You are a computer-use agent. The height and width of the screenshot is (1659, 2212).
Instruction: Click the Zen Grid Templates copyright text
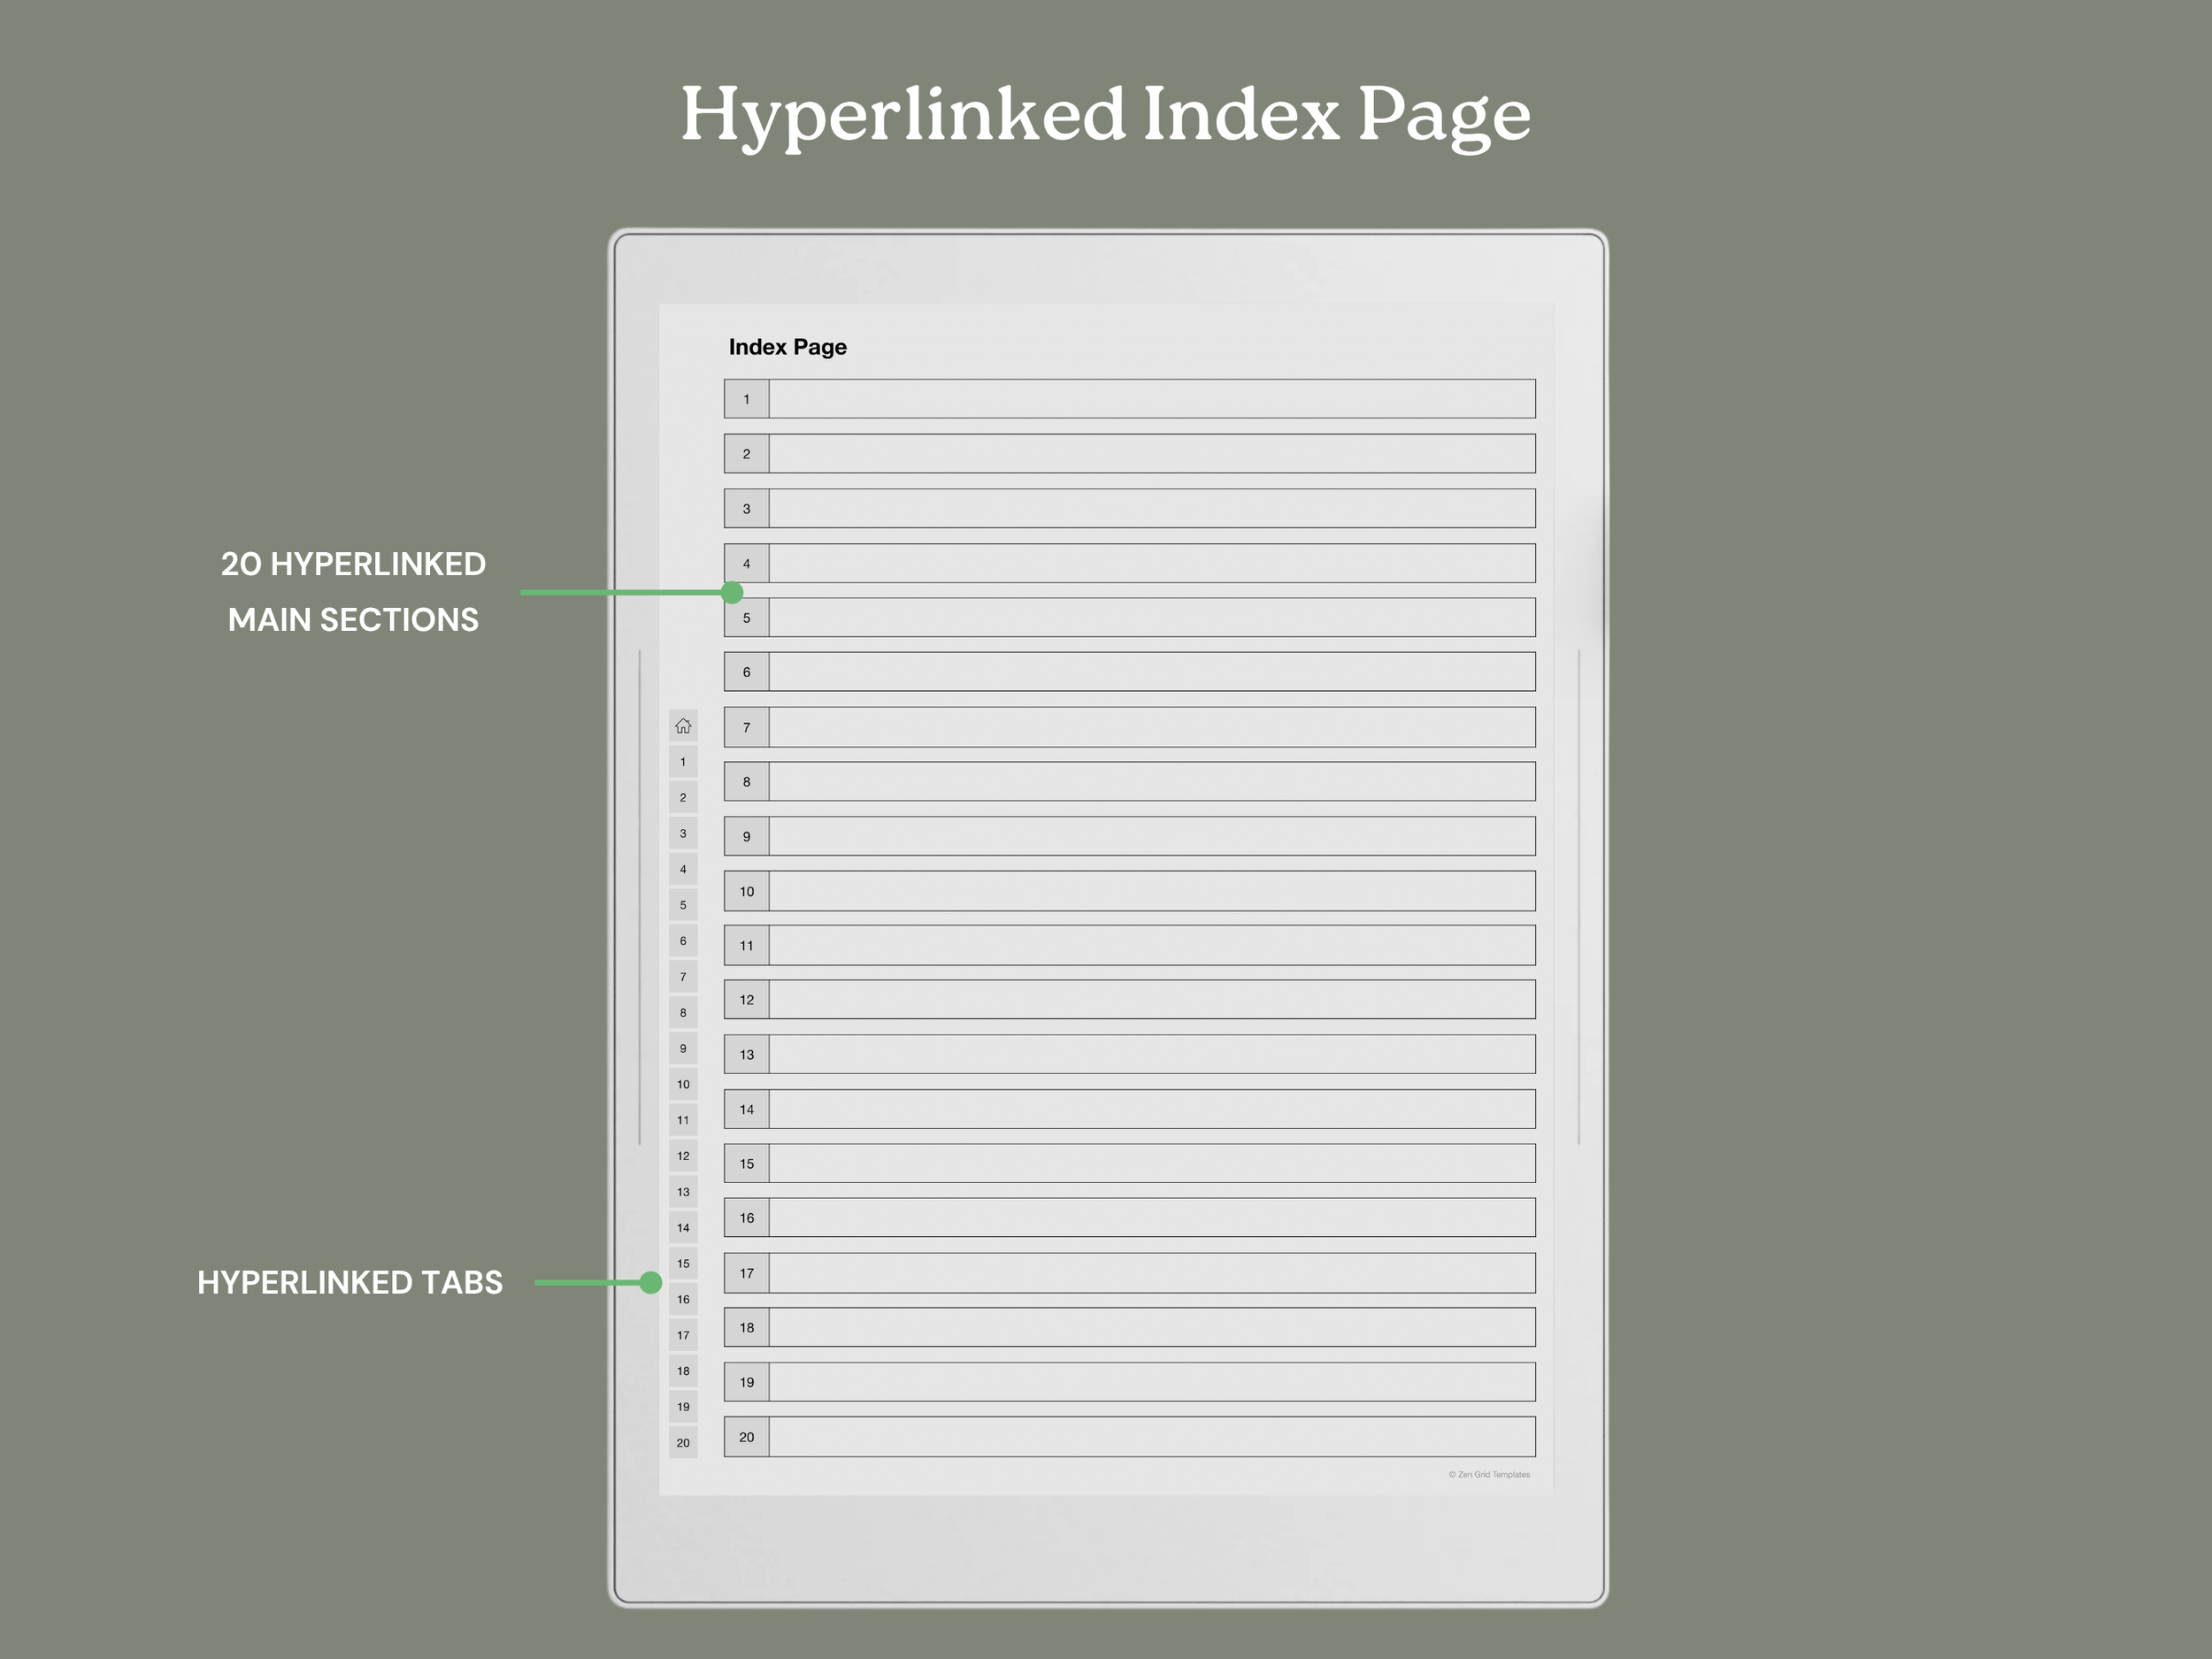coord(1489,1474)
